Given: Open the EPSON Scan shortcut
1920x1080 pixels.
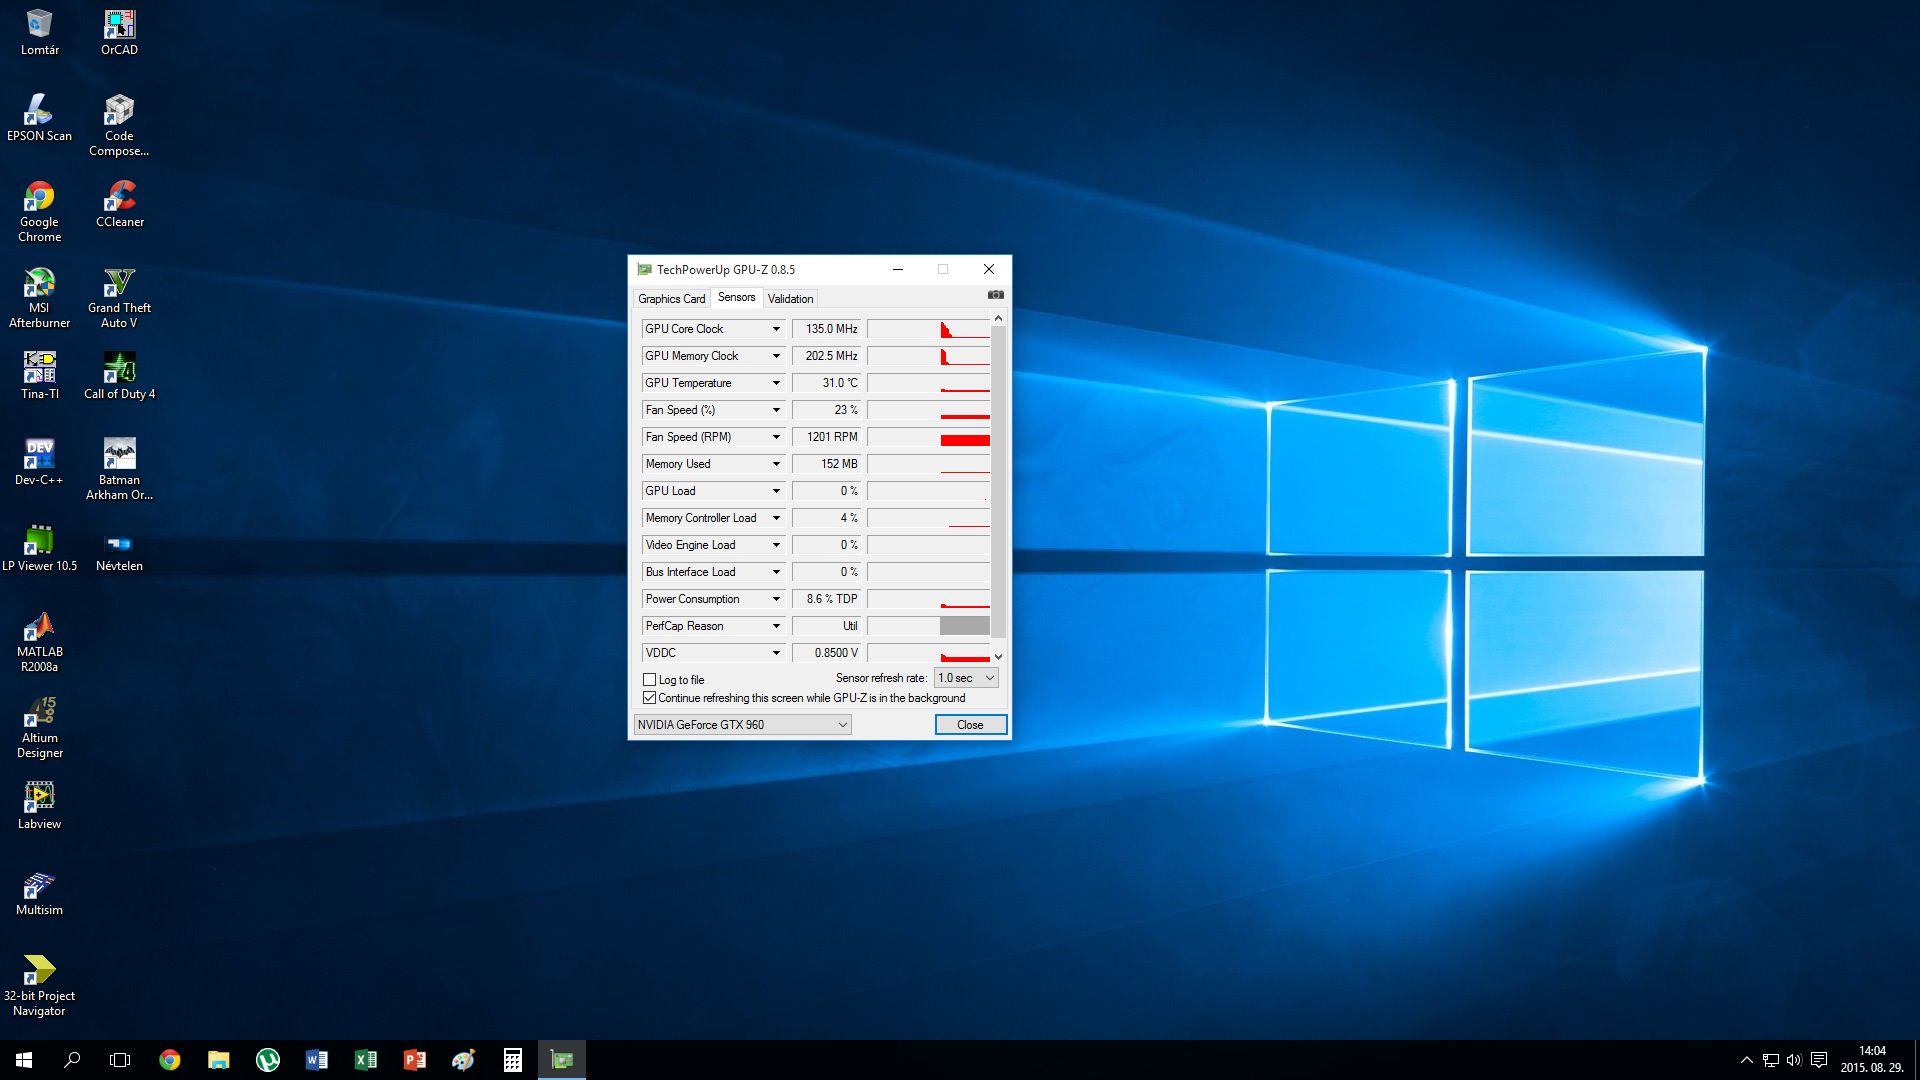Looking at the screenshot, I should [x=39, y=118].
